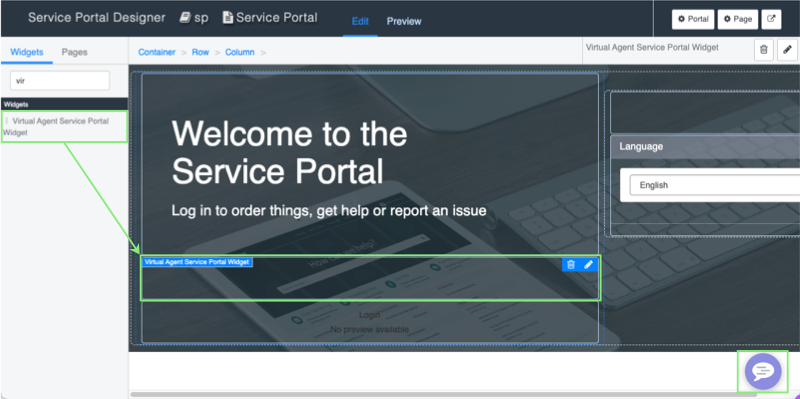
Task: Select the Widgets tab
Action: (x=27, y=52)
